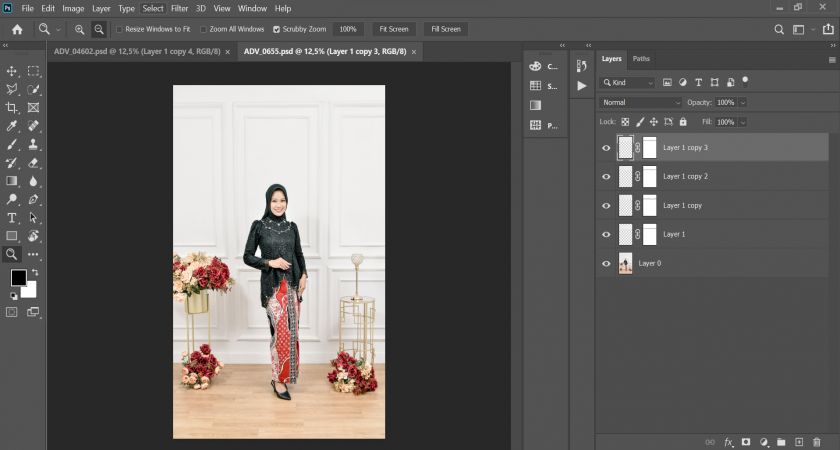
Task: Delete layer using trash icon
Action: point(816,441)
